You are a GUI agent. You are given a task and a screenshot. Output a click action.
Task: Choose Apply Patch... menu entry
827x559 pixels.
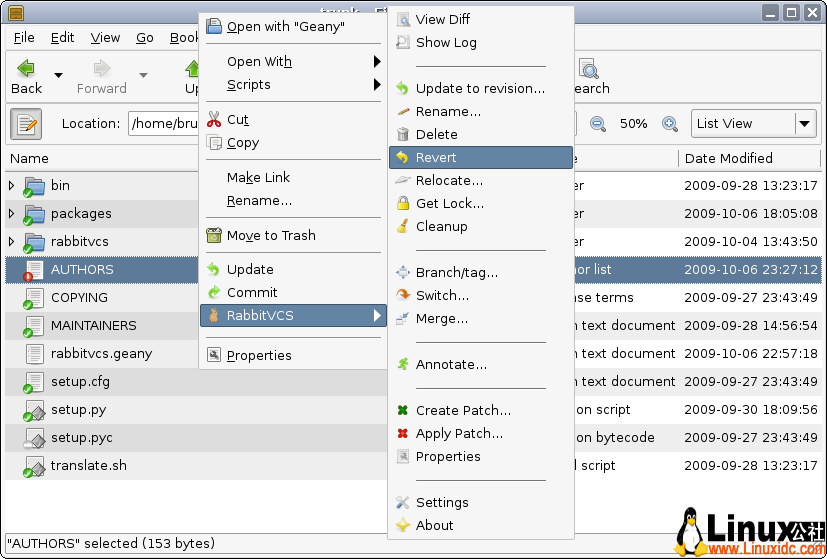tap(459, 434)
